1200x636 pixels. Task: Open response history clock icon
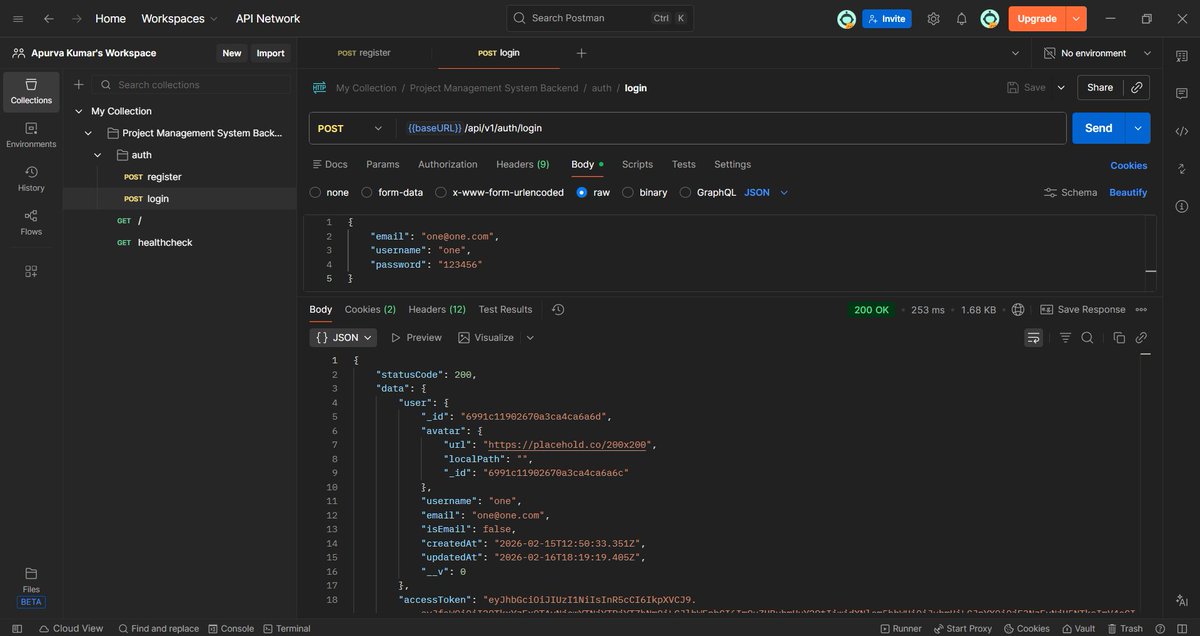point(558,310)
